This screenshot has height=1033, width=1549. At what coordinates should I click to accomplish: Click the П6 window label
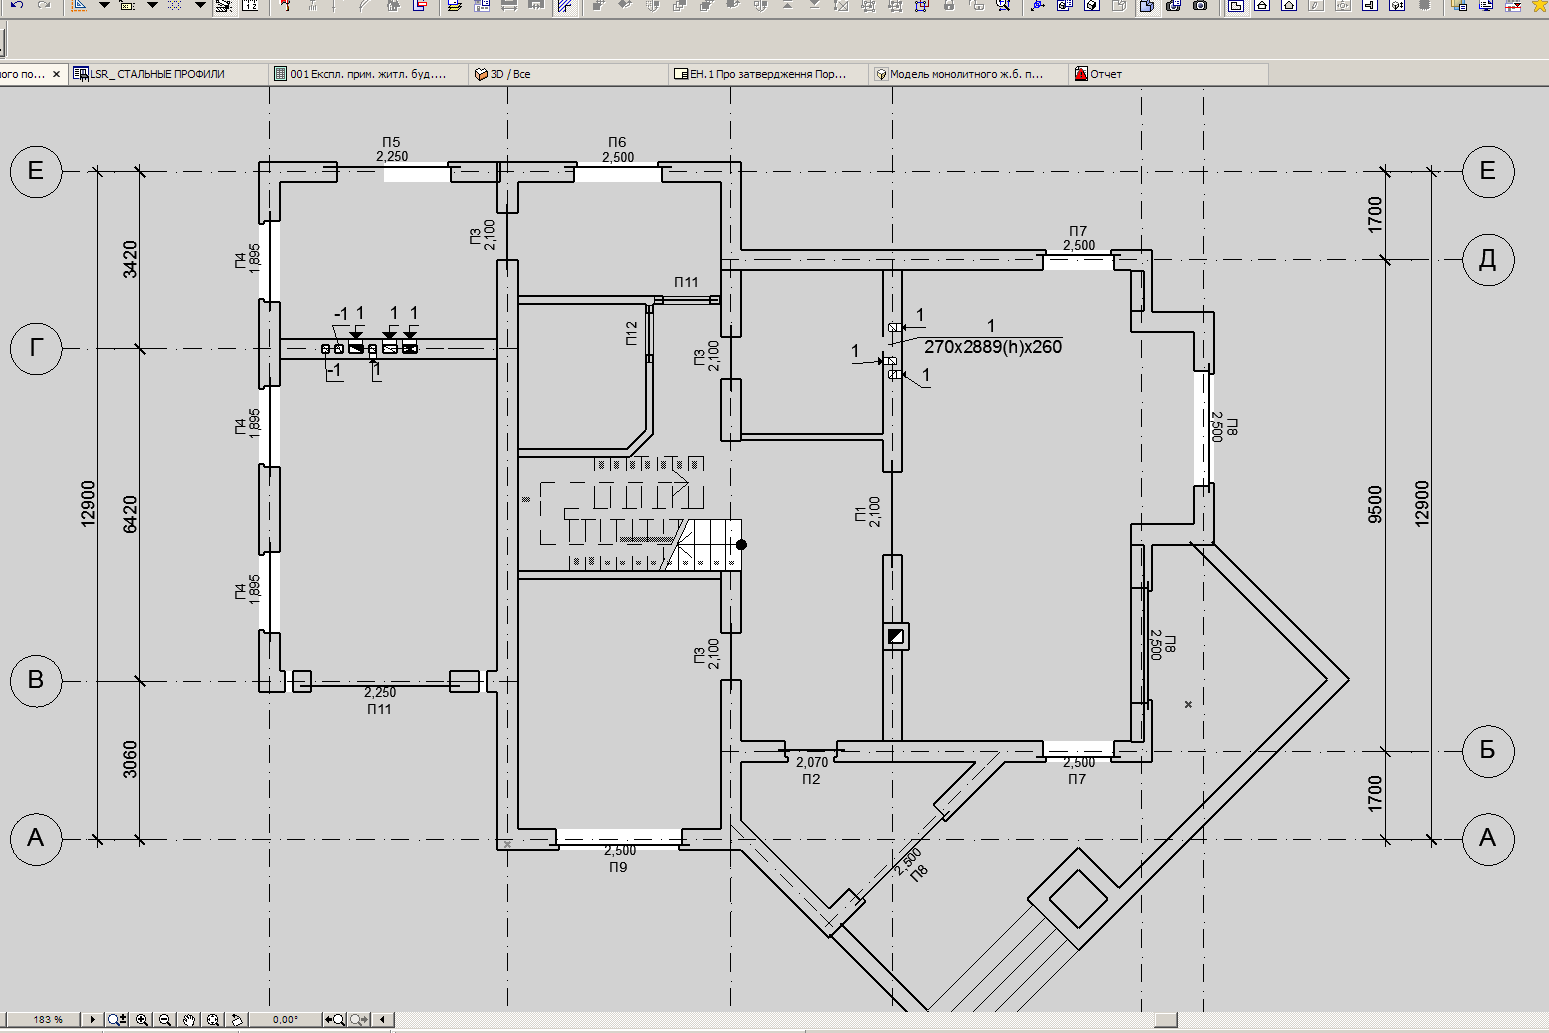(x=617, y=142)
